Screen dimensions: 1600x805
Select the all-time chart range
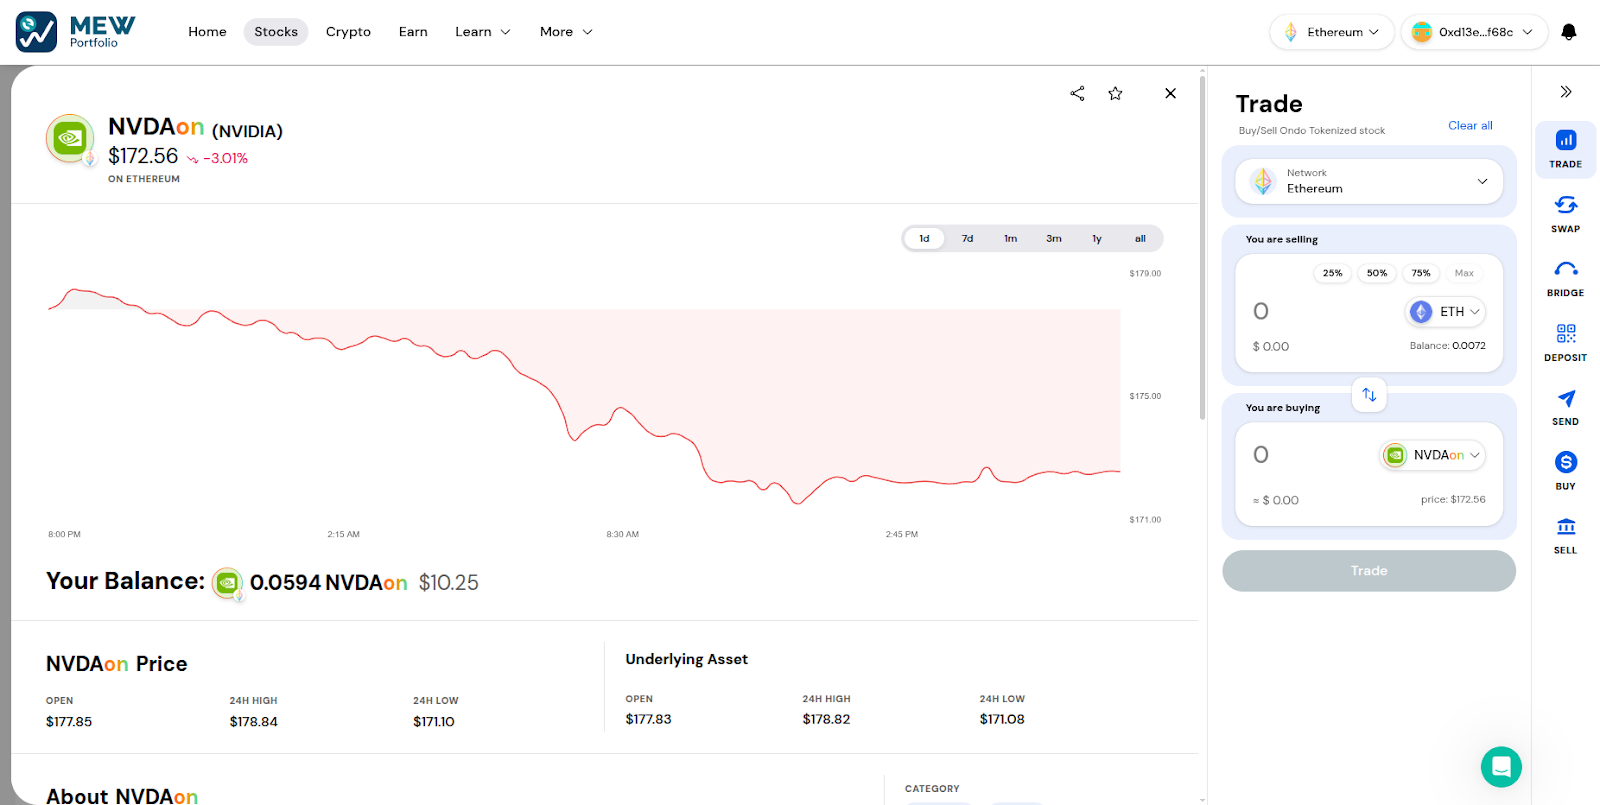(x=1140, y=239)
